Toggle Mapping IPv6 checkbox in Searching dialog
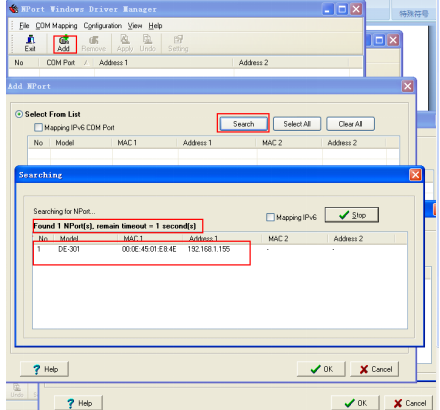440x410 pixels. 270,217
